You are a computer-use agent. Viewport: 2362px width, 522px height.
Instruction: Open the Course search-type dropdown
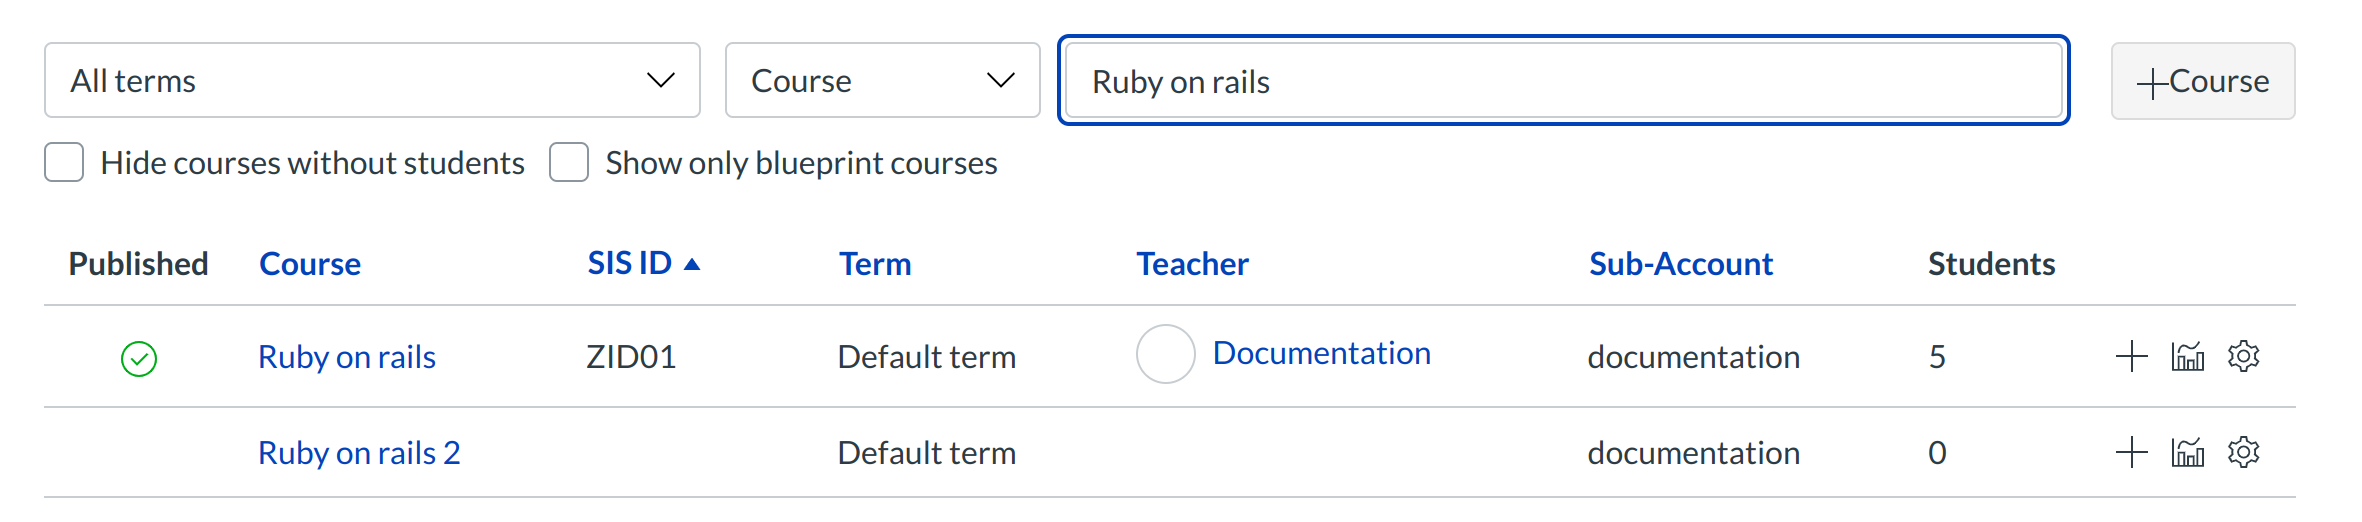coord(881,80)
